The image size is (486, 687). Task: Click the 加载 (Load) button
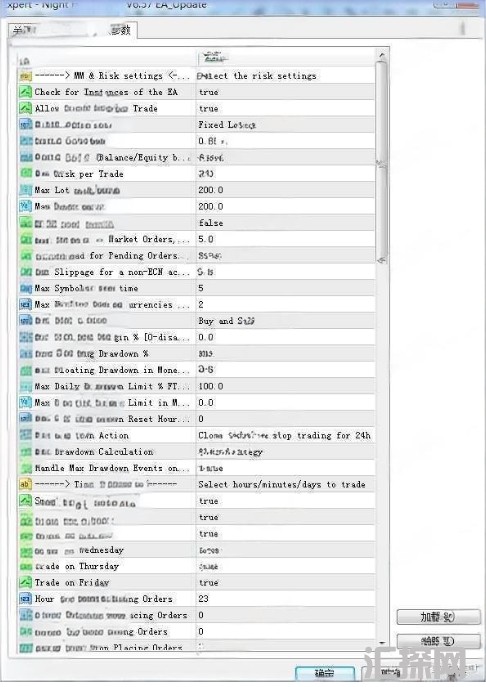pyautogui.click(x=438, y=617)
